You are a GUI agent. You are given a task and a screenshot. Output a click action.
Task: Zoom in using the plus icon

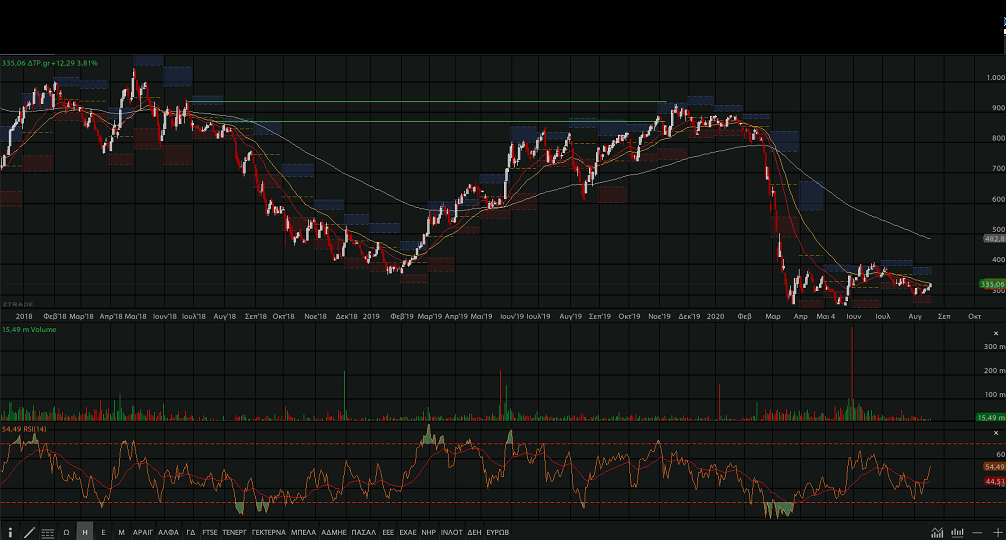(x=996, y=532)
